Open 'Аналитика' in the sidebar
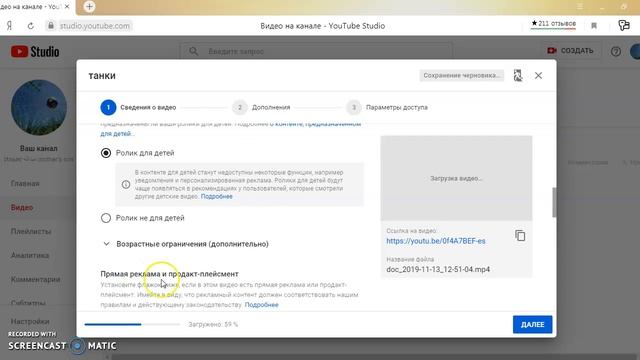Image resolution: width=640 pixels, height=360 pixels. click(x=30, y=256)
